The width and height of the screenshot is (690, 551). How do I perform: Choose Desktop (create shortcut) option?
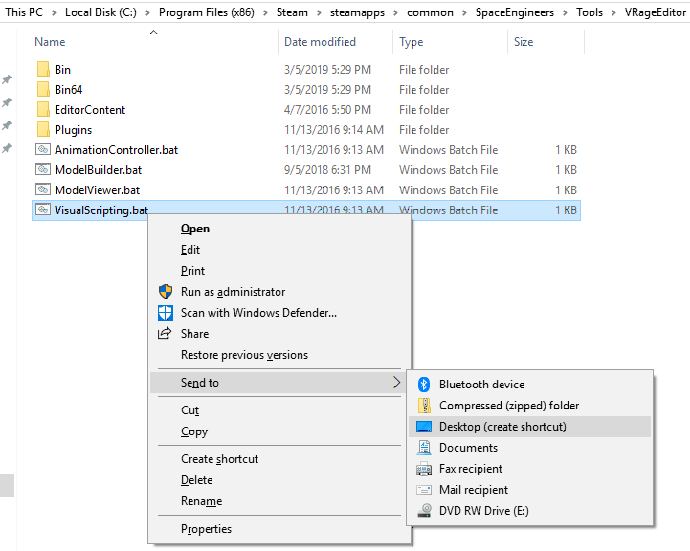tap(502, 427)
